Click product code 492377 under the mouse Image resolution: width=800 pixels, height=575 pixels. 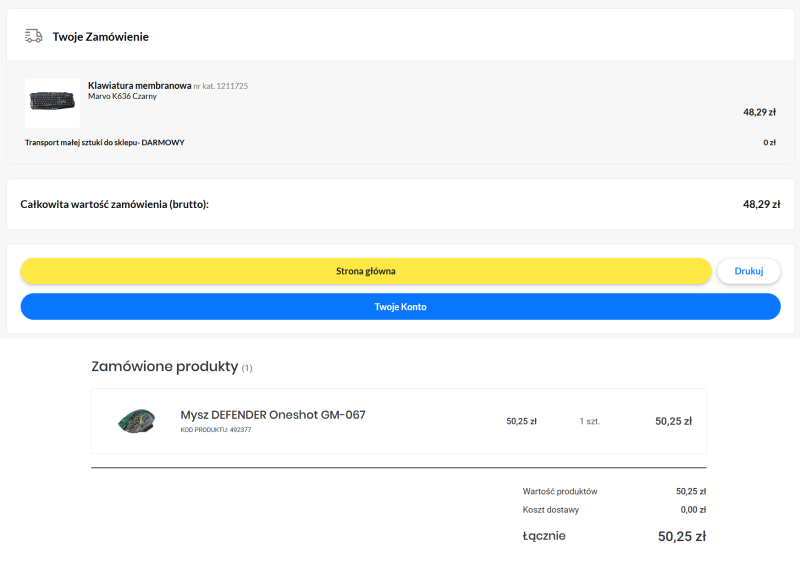(215, 430)
